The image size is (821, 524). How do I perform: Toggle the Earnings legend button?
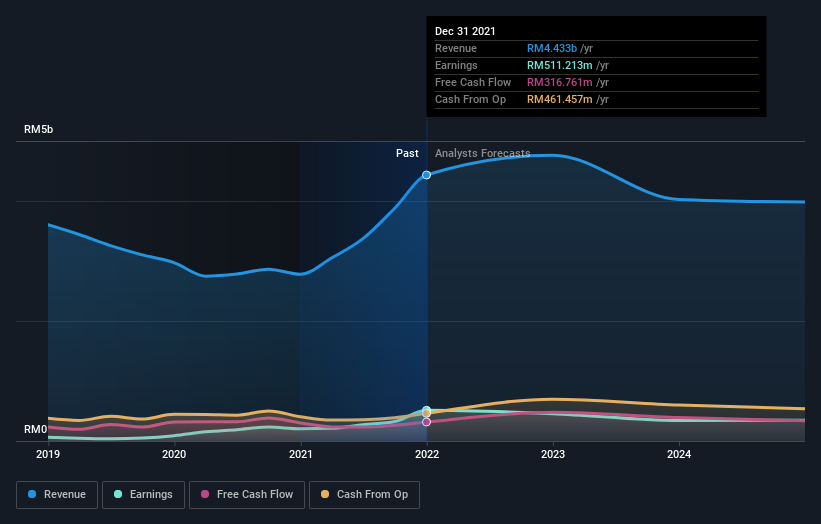point(143,495)
